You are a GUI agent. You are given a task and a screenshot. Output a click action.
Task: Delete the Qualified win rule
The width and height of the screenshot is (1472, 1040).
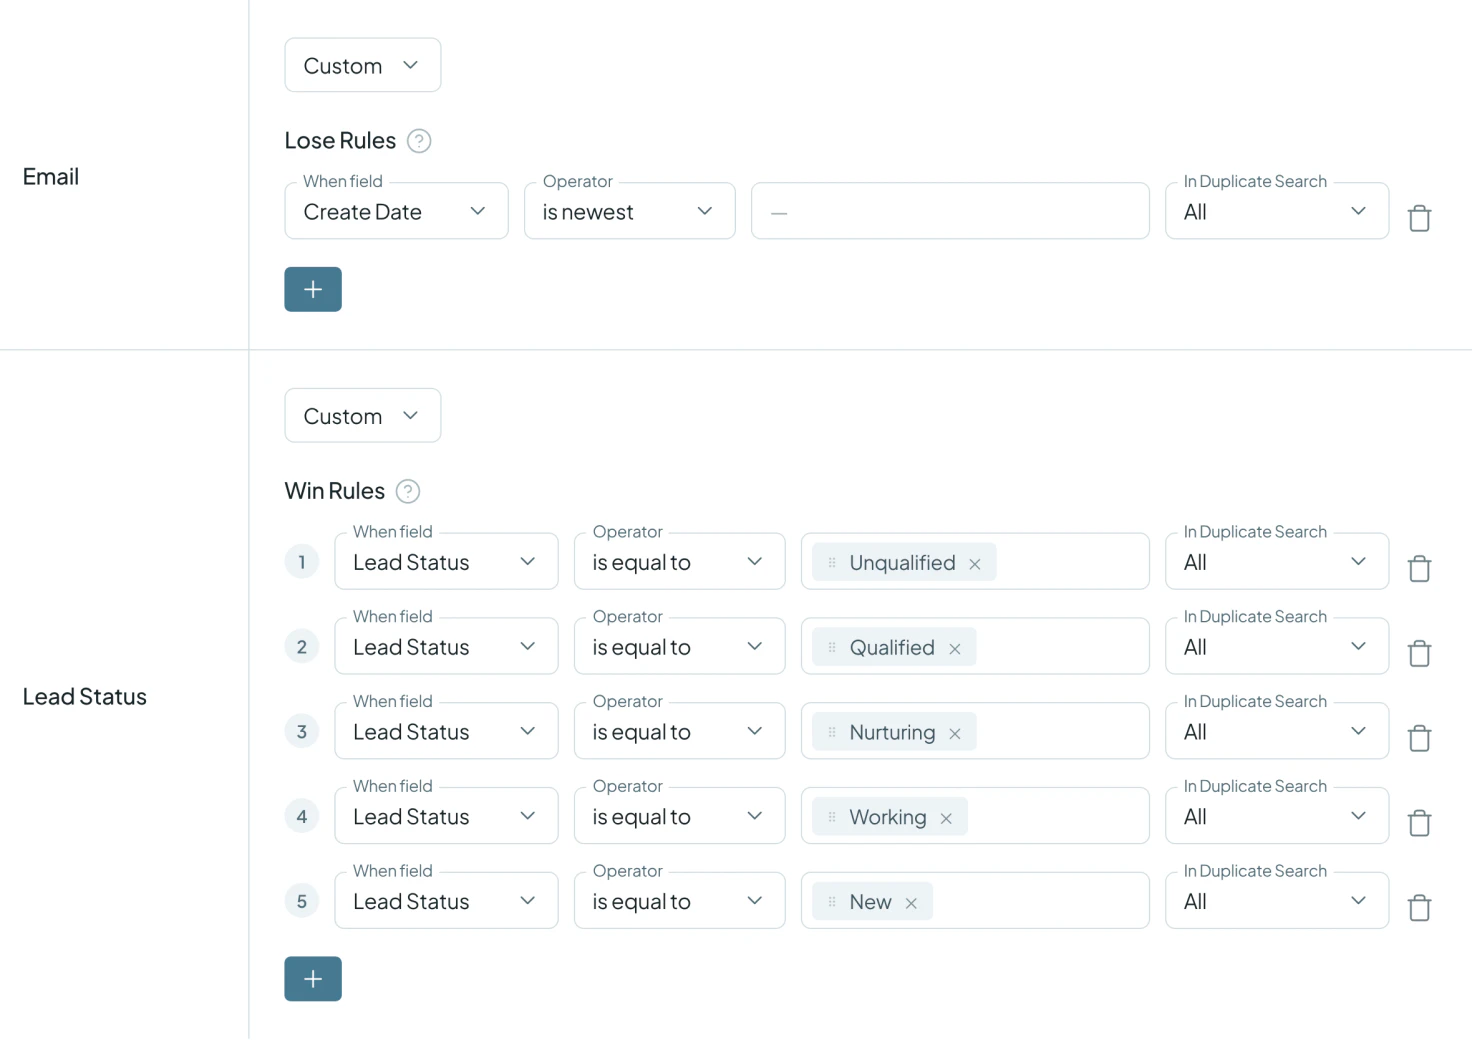click(x=1419, y=653)
